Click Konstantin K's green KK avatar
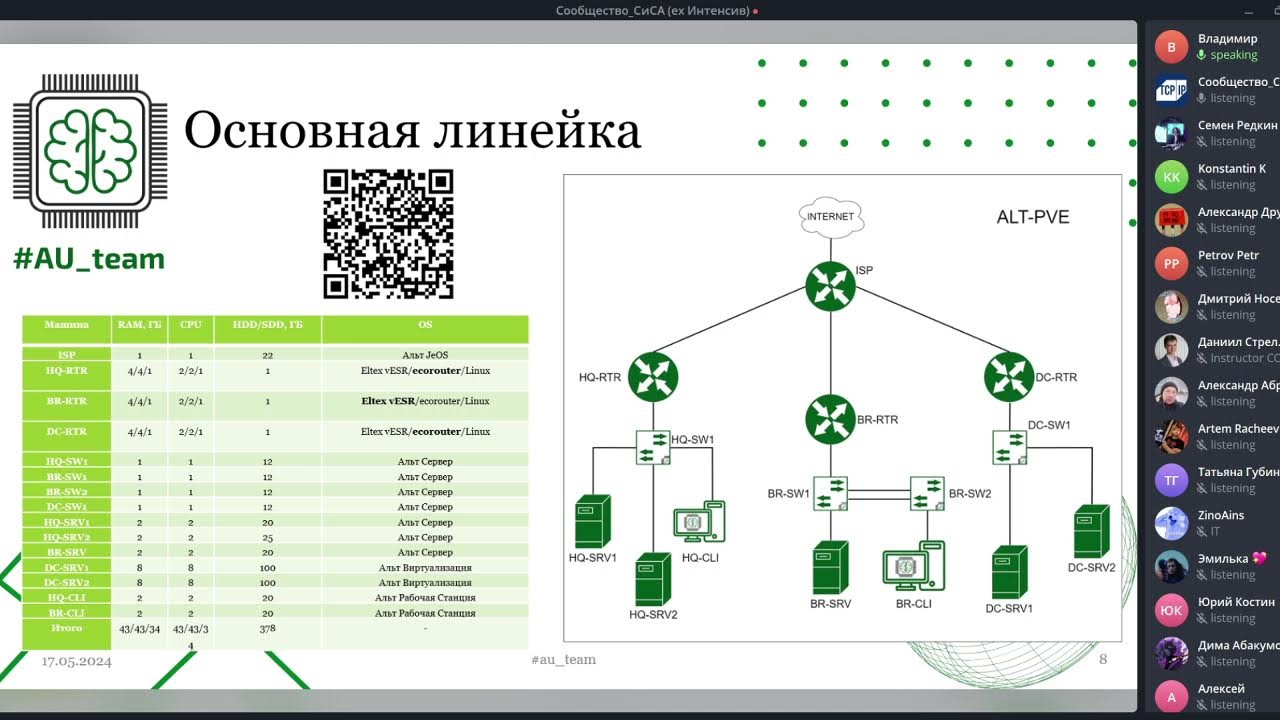 click(x=1171, y=177)
